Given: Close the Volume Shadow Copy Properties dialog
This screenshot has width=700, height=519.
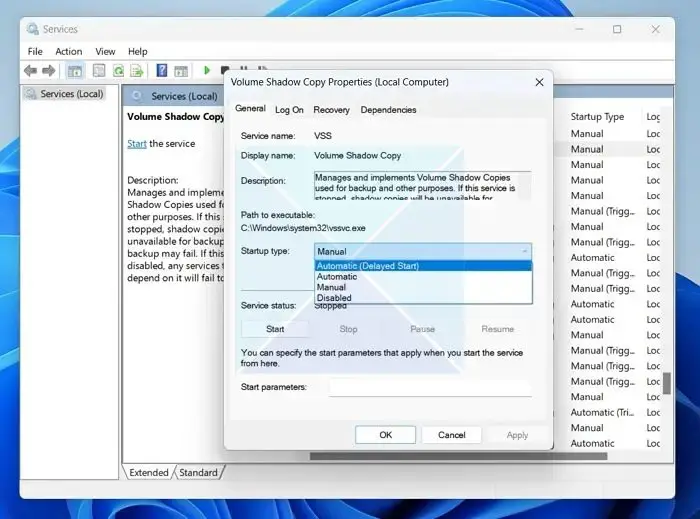Looking at the screenshot, I should (539, 82).
